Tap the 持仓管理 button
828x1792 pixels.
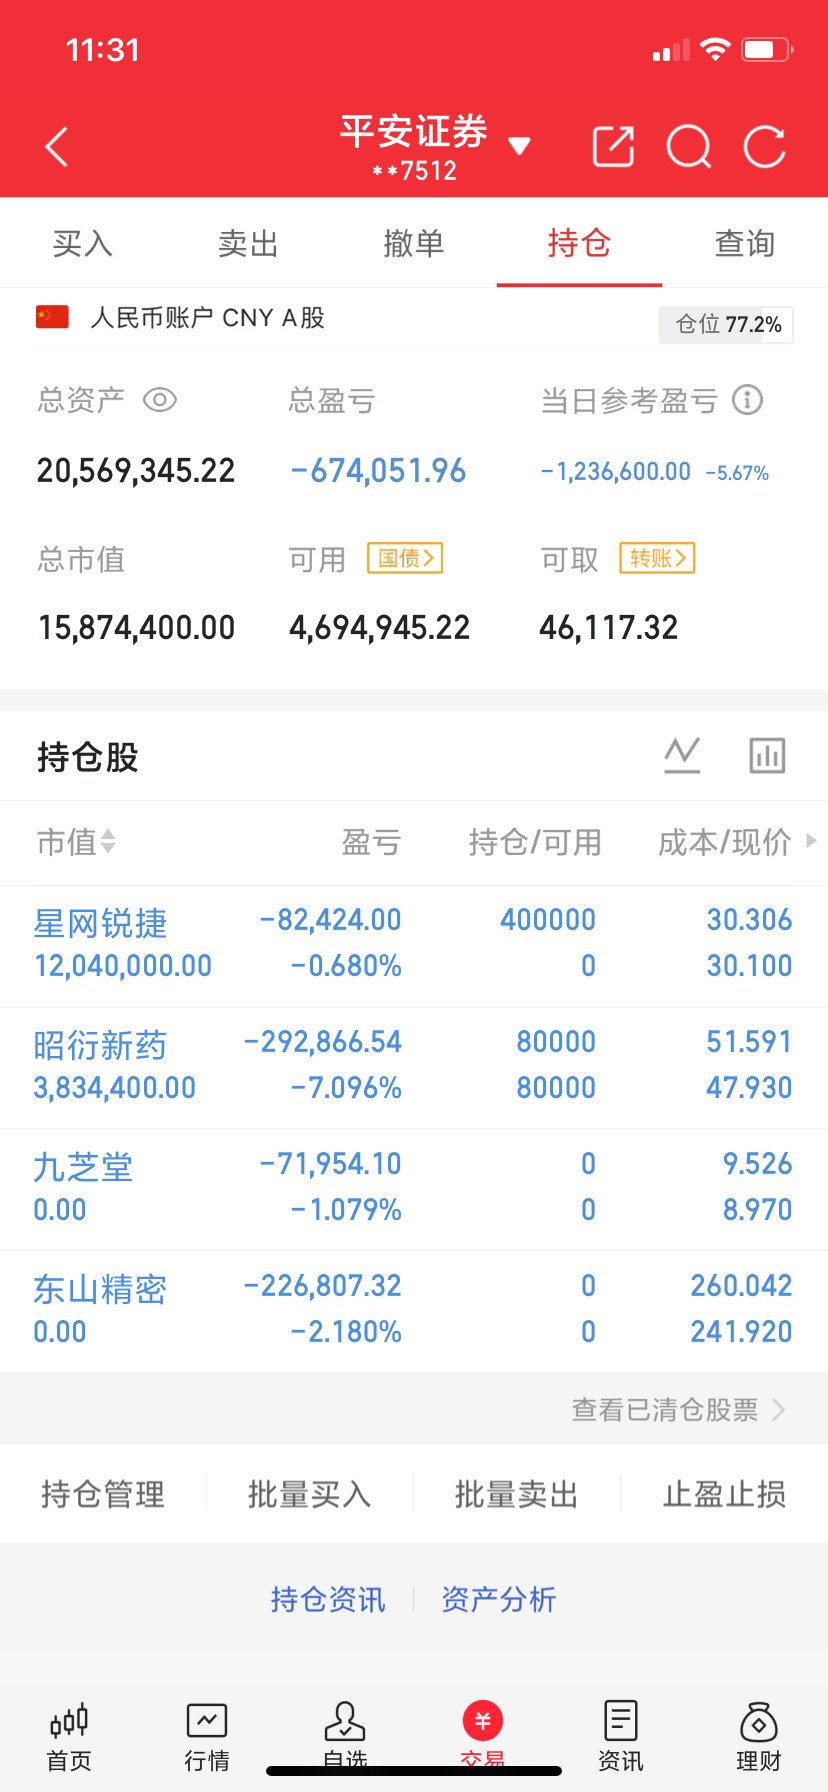103,1494
